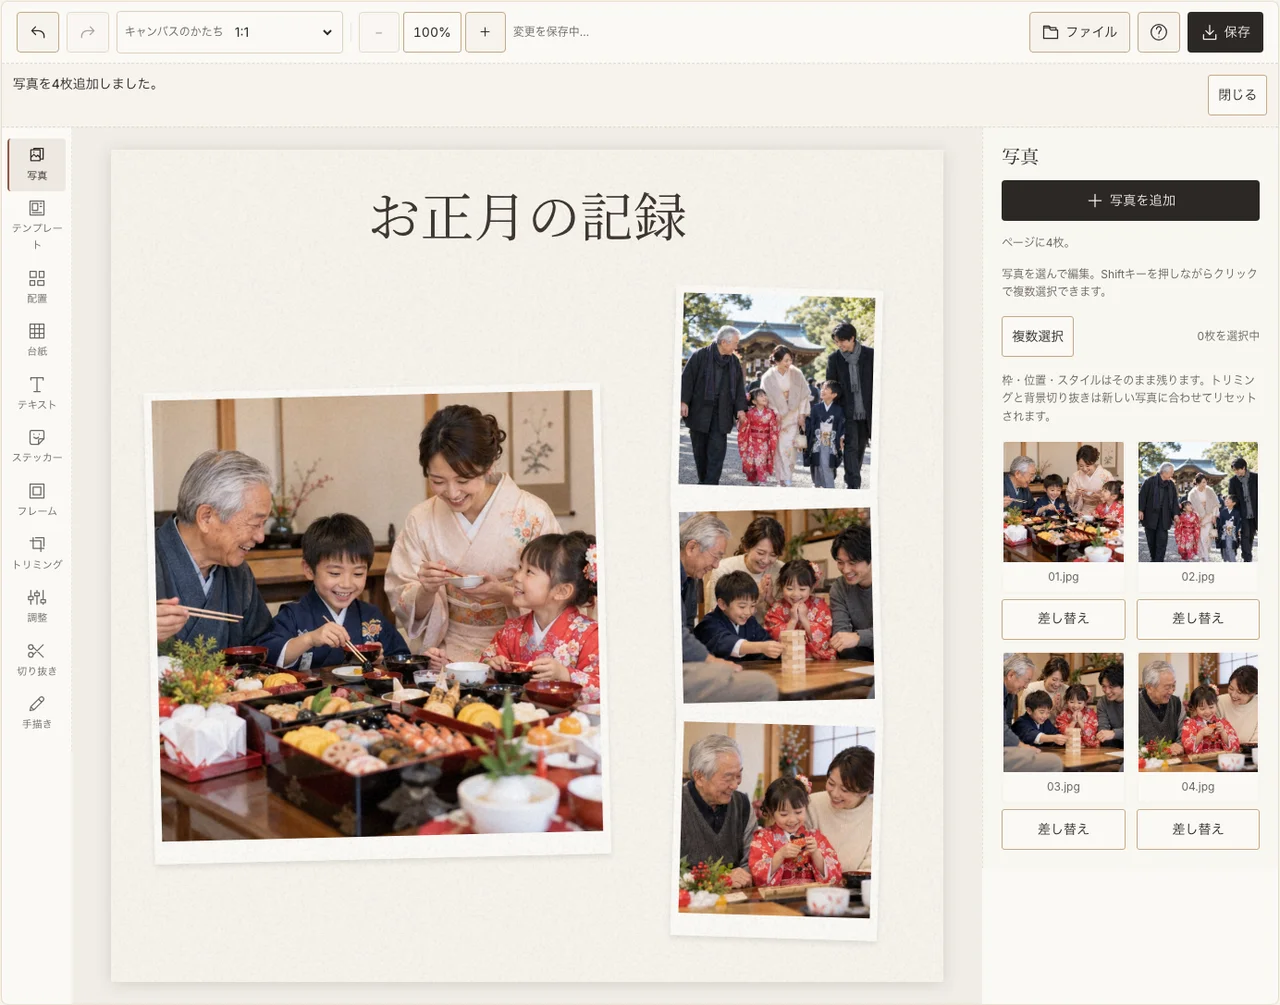Click 差し替え (Replace) under 04.jpg
Screen dimensions: 1280x1005
point(1198,829)
